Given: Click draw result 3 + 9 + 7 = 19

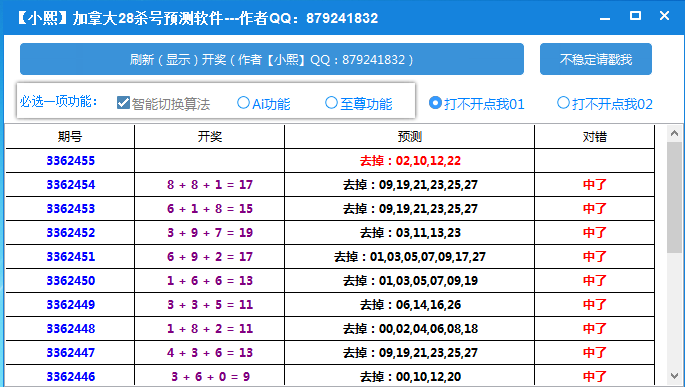Looking at the screenshot, I should [210, 233].
